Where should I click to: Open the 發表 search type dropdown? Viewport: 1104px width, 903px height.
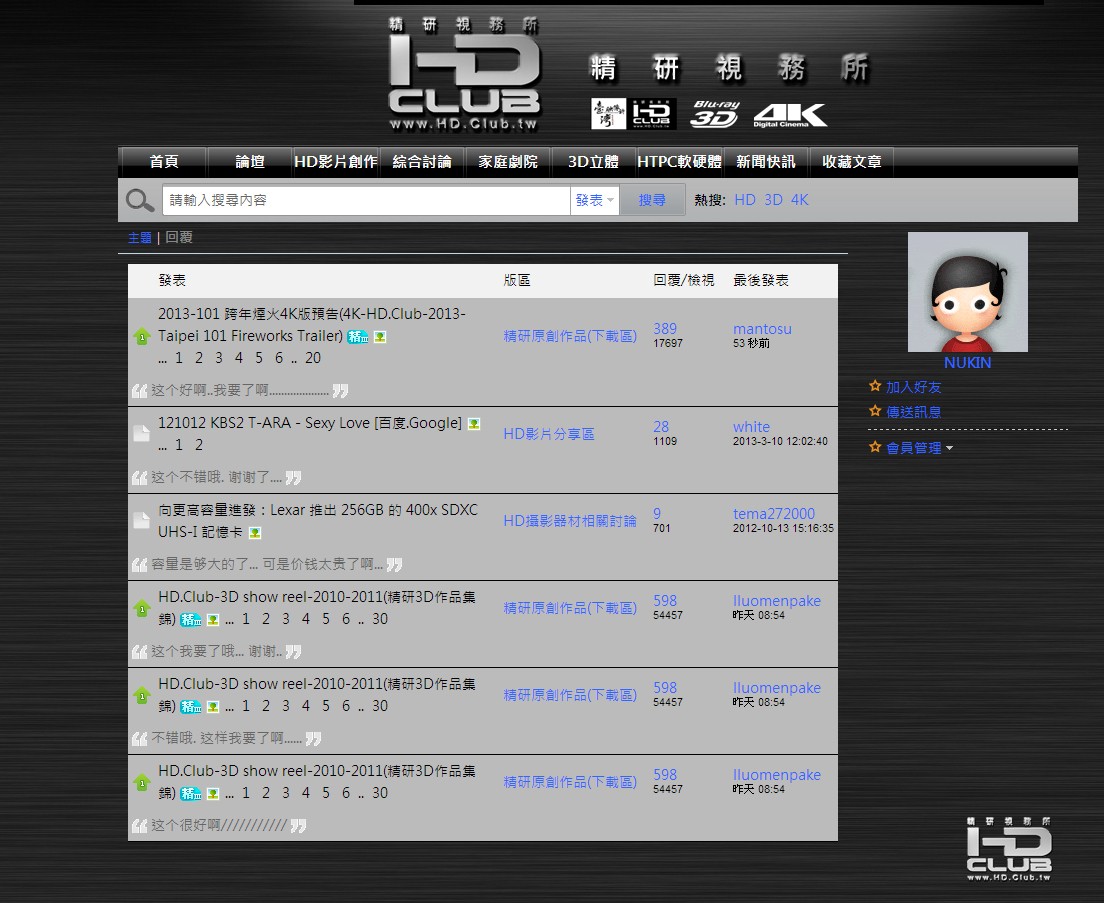coord(594,201)
